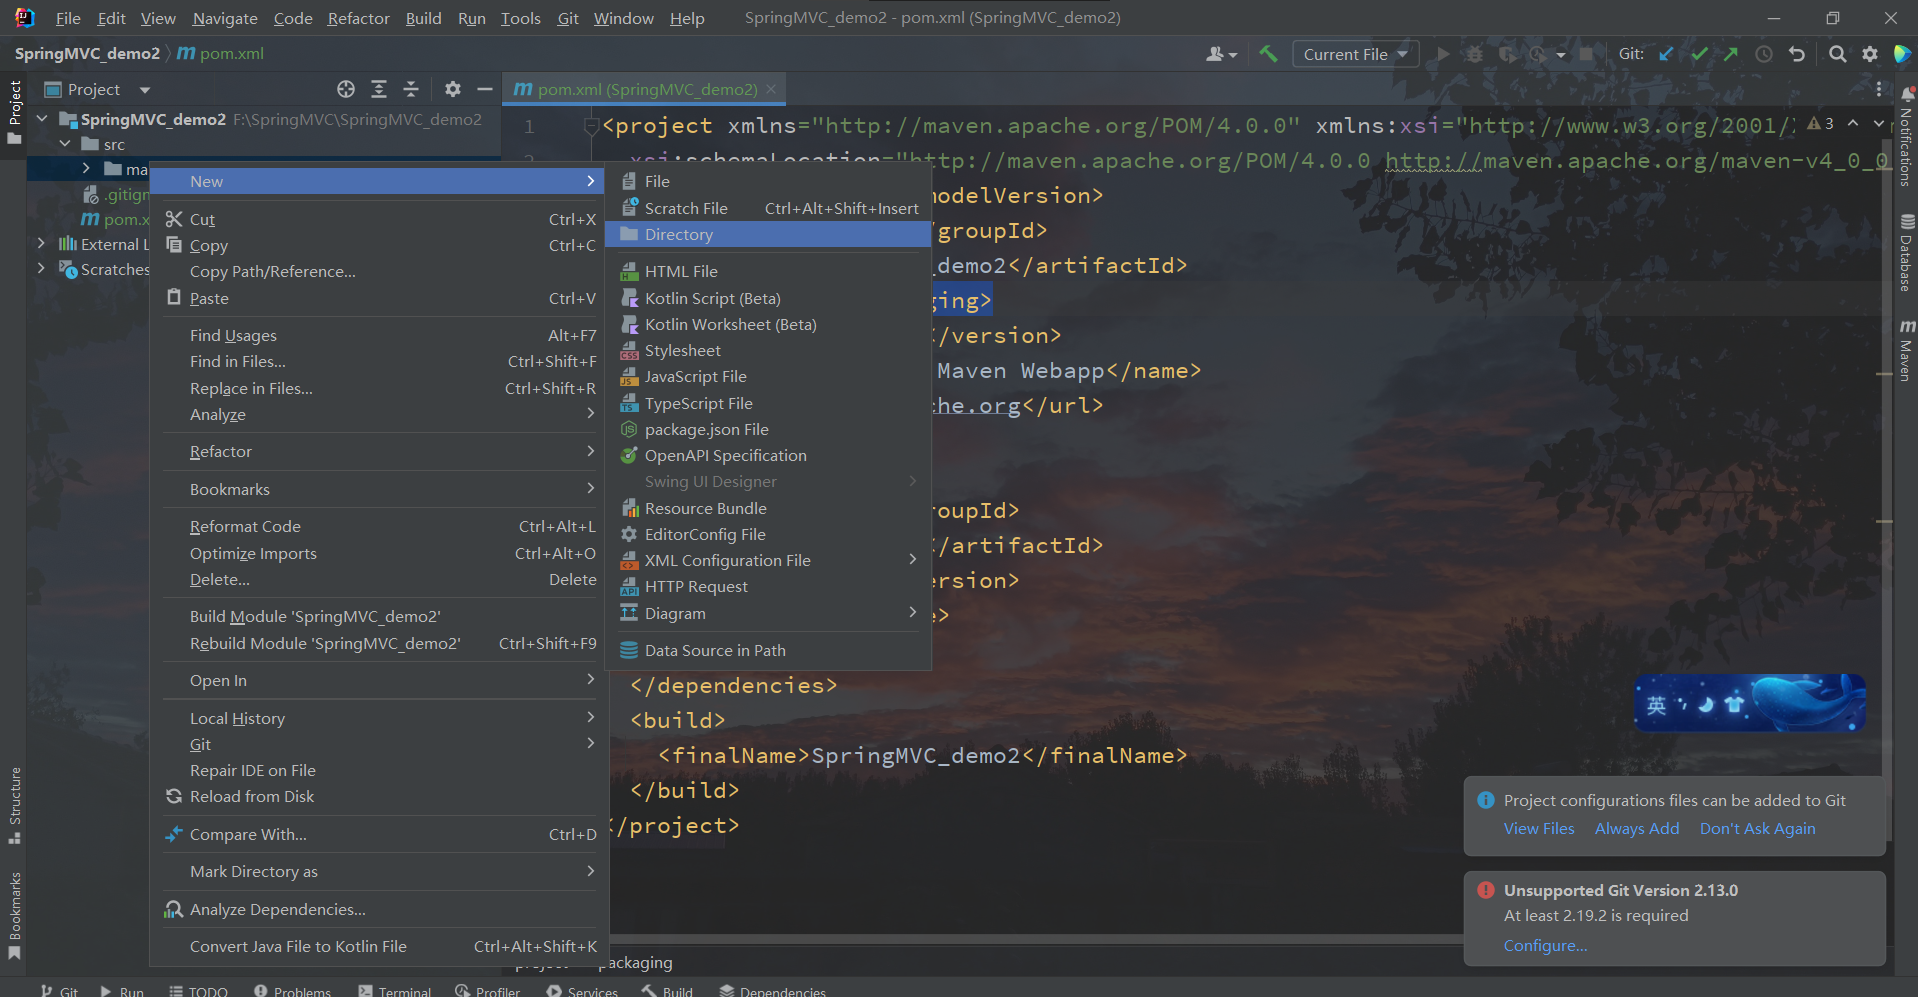1918x997 pixels.
Task: Expand the External Libraries tree node
Action: tap(41, 243)
